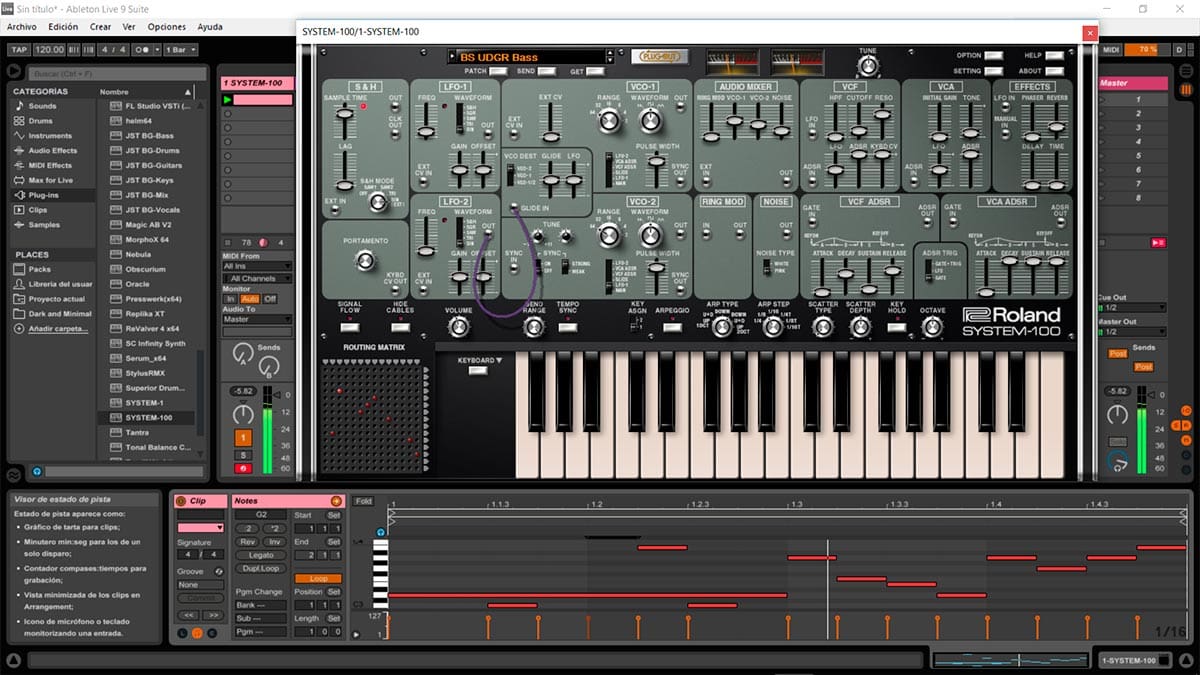Select Serum_x64 plug-in in list
Viewport: 1200px width, 675px height.
click(147, 358)
